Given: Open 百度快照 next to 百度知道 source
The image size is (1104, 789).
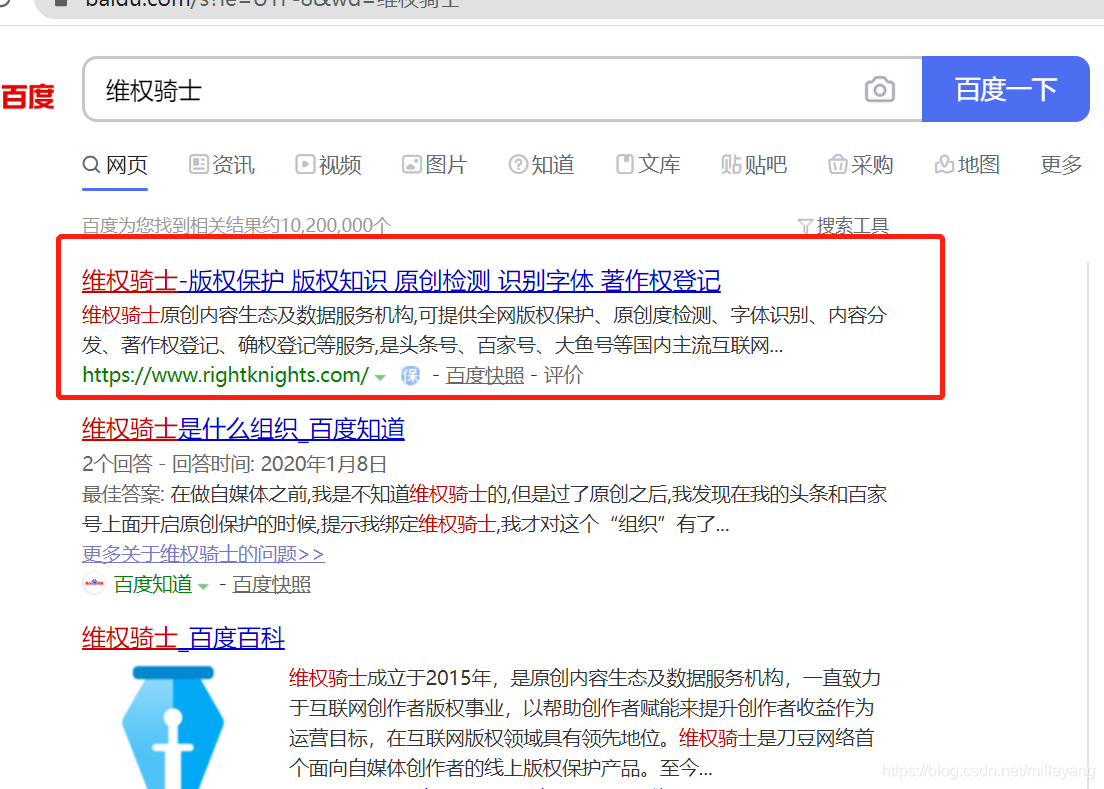Looking at the screenshot, I should [x=272, y=584].
